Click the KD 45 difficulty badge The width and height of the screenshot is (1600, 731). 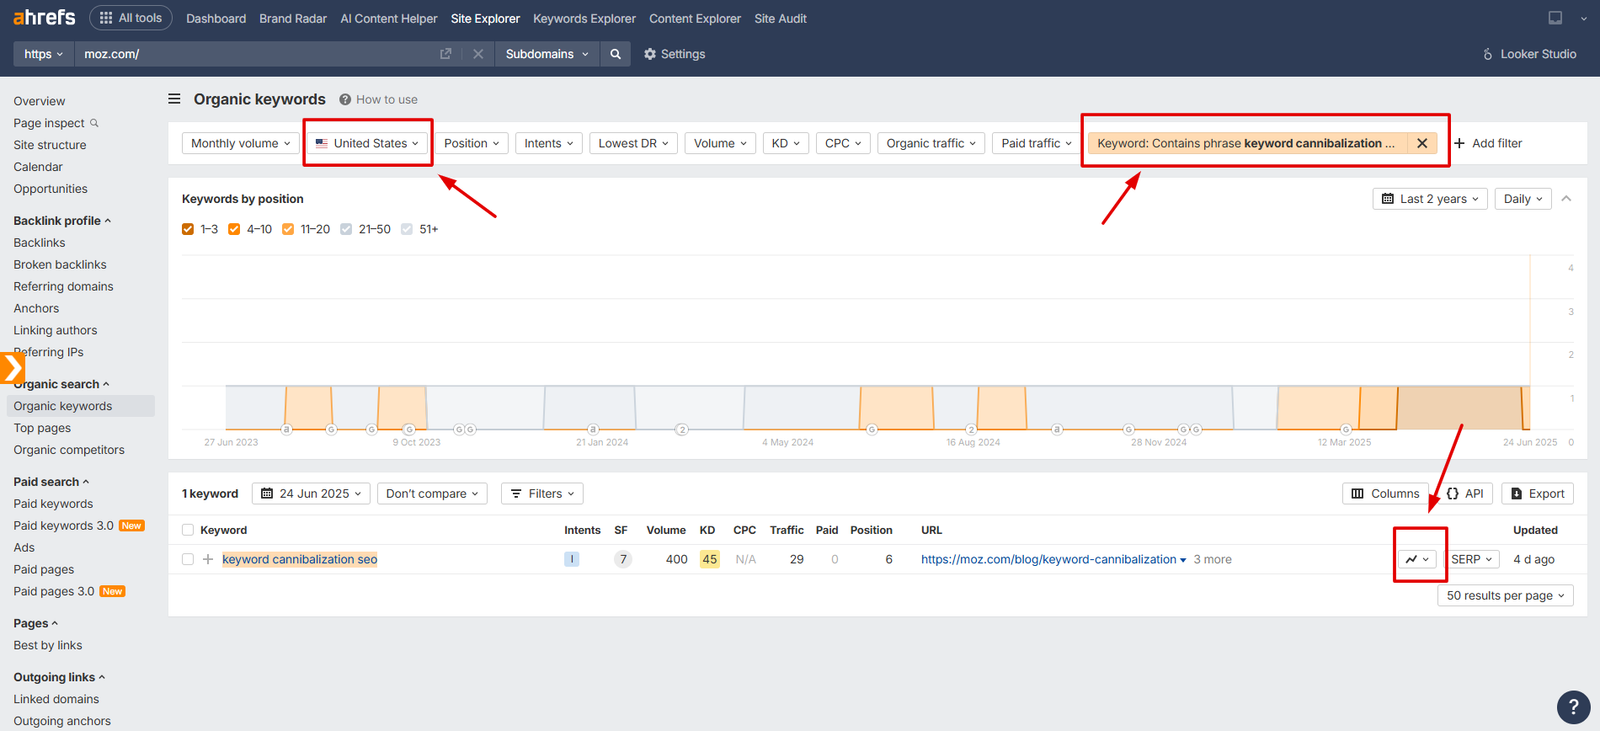709,559
